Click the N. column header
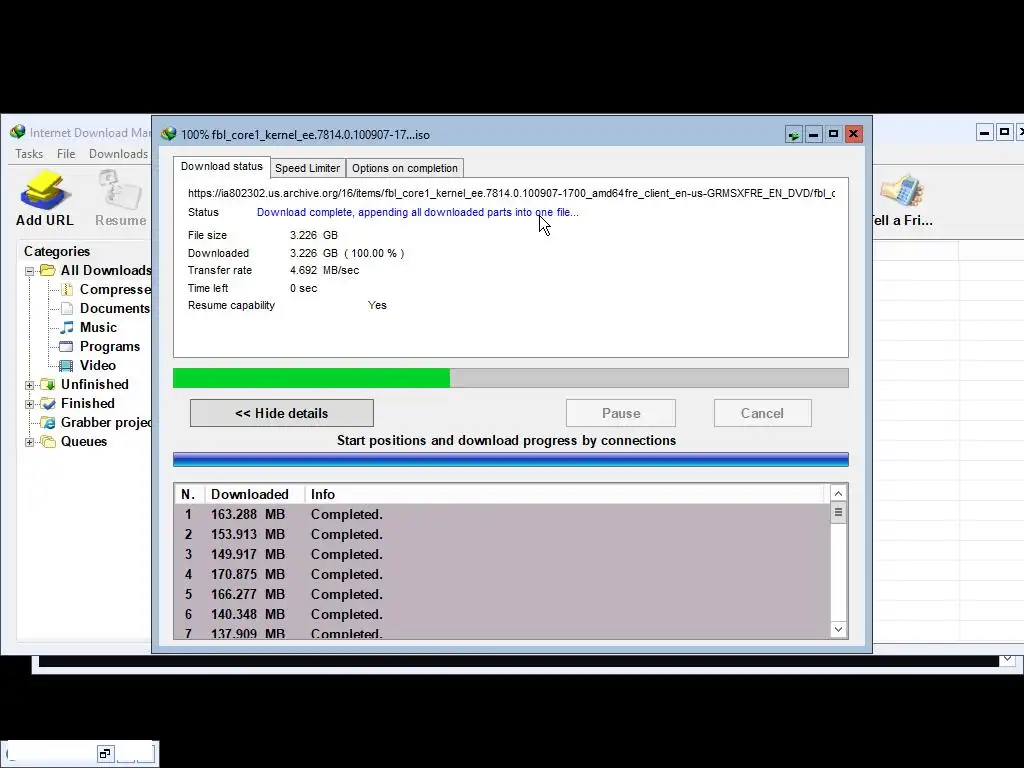 coord(188,494)
